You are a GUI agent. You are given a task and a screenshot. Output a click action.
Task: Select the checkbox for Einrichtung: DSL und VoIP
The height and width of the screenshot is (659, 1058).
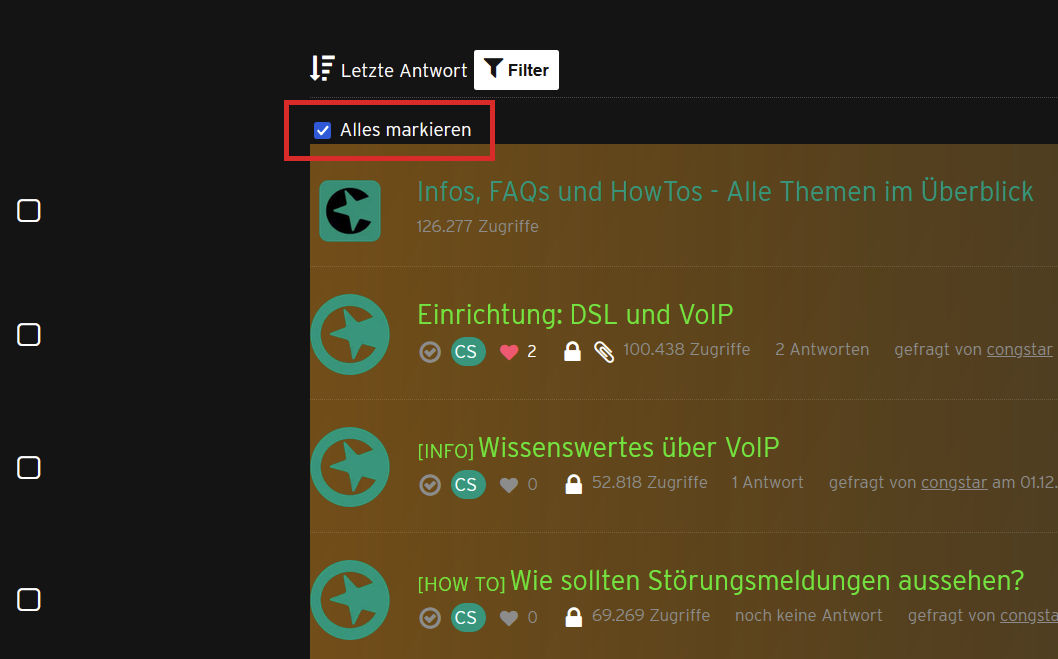click(x=28, y=335)
